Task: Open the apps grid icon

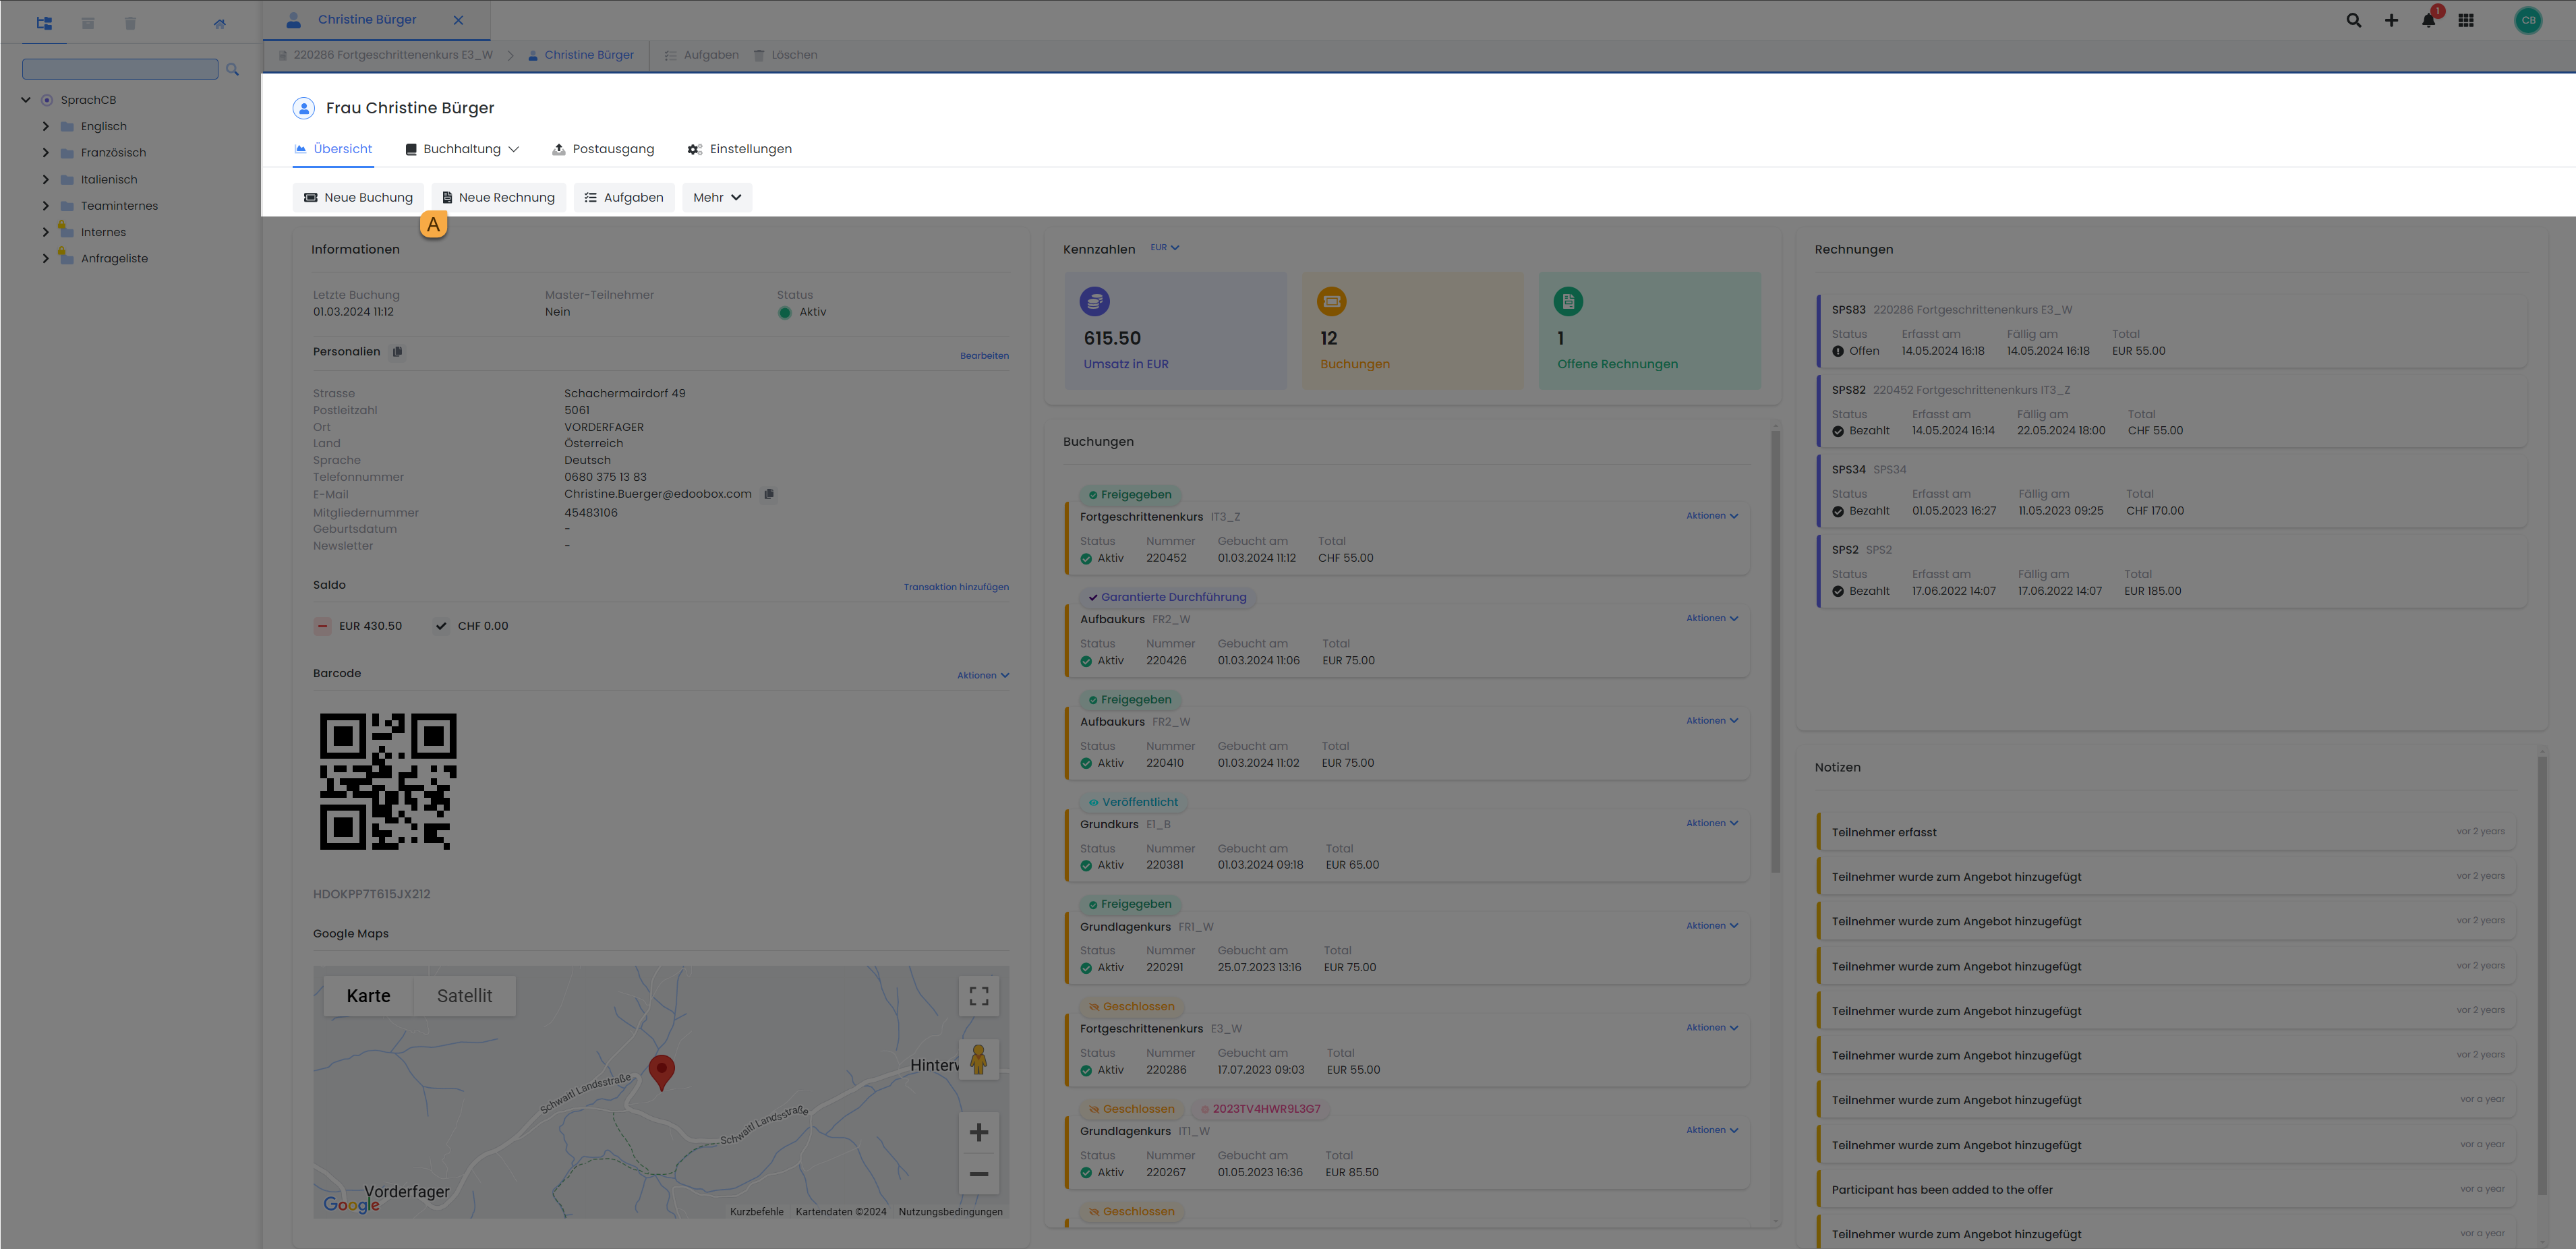Action: 2466,20
